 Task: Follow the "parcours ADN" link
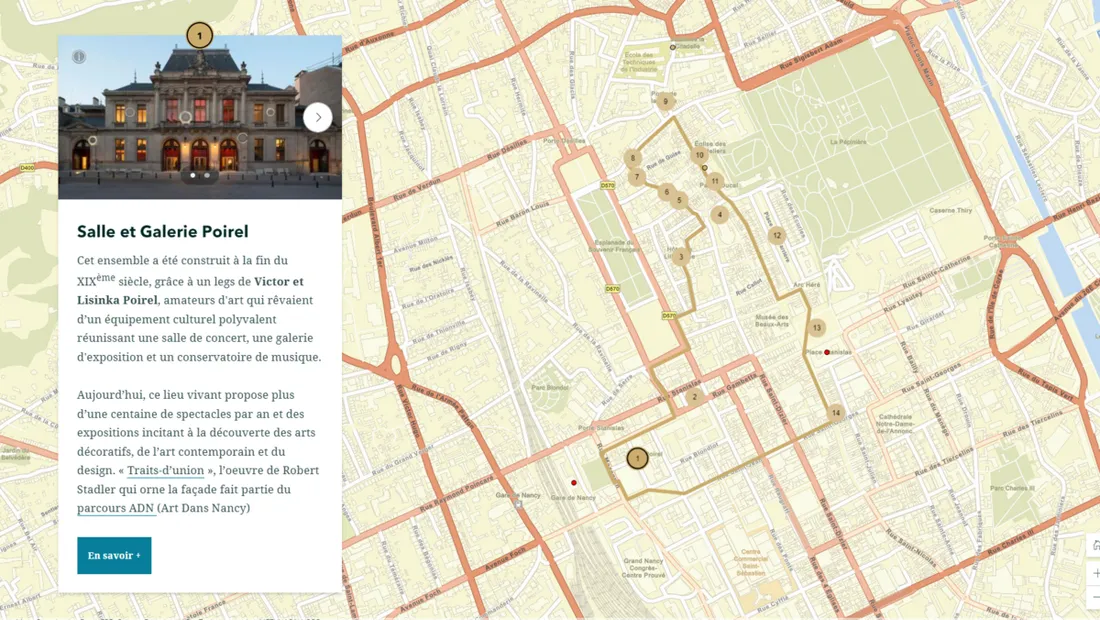tap(115, 508)
